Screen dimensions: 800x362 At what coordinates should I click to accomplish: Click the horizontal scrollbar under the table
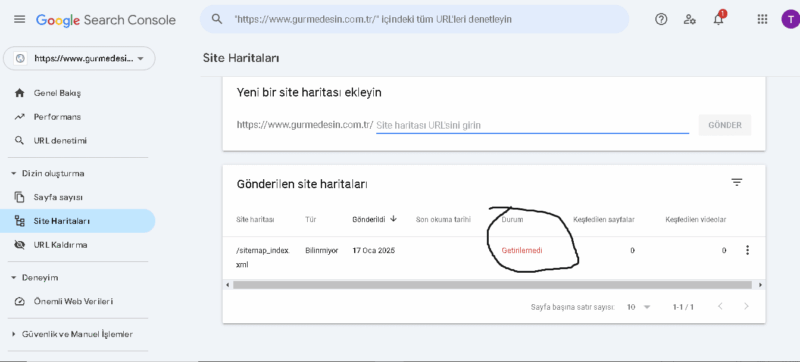pyautogui.click(x=492, y=285)
